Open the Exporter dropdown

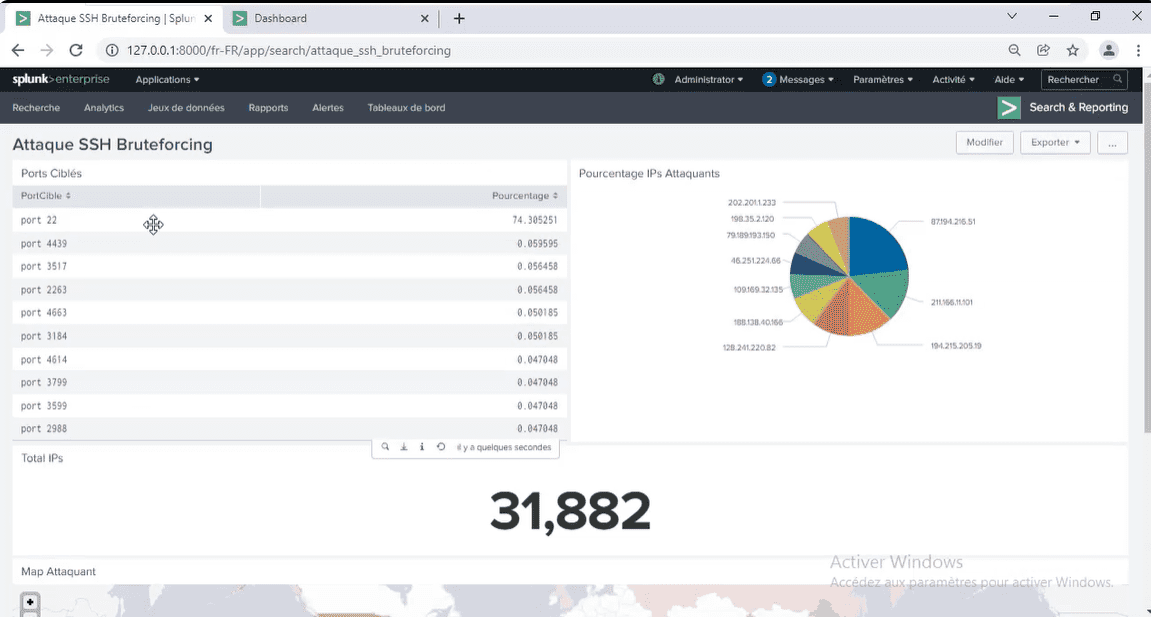(1055, 142)
